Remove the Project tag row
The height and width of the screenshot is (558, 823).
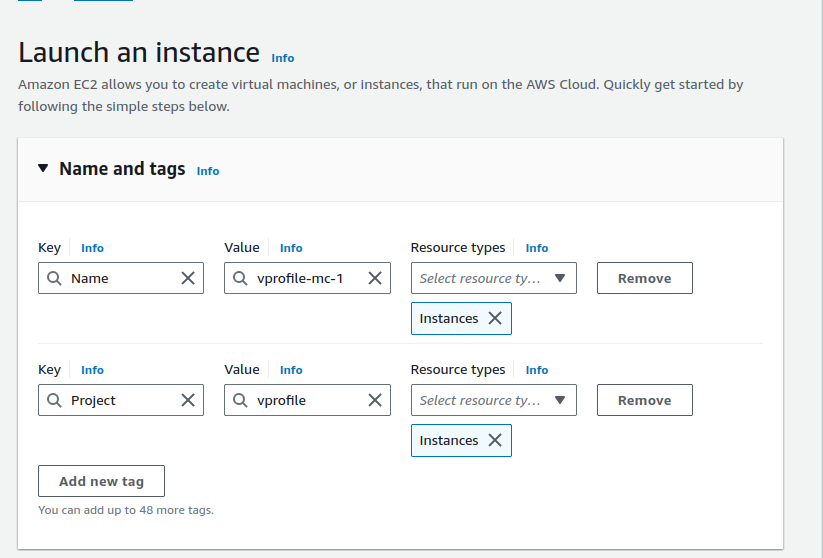(644, 400)
